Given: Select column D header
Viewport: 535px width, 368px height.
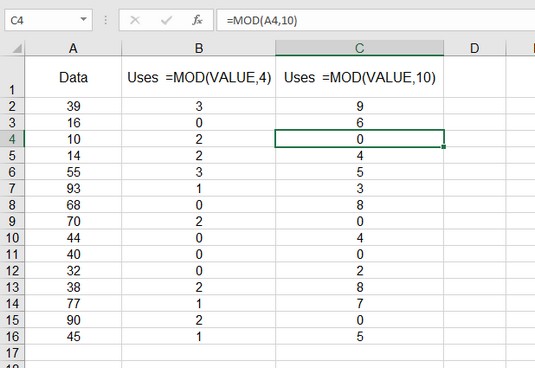Looking at the screenshot, I should coord(475,48).
